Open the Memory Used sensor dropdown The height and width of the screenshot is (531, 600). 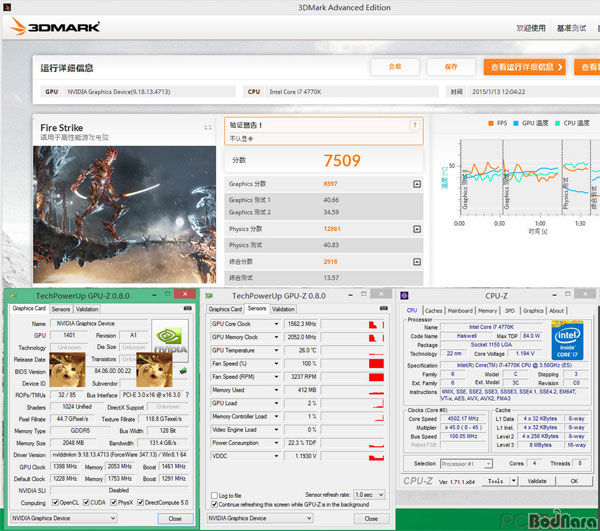tap(276, 390)
